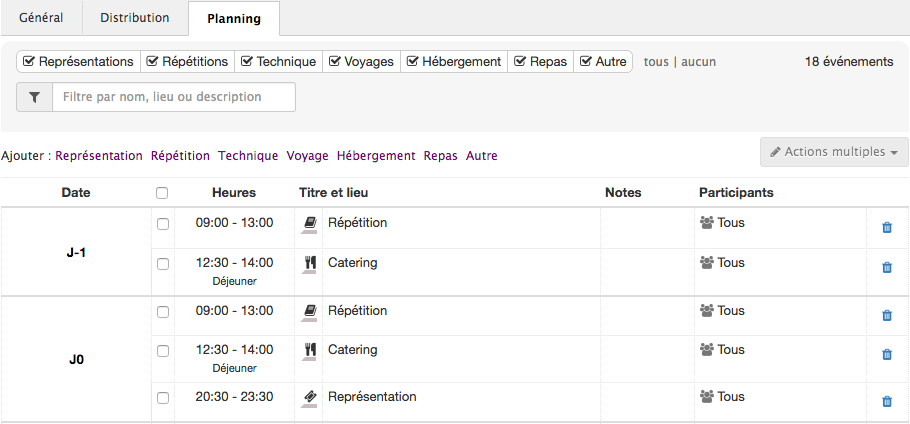Viewport: 910px width, 424px height.
Task: Select J0 12:30 - 14:00 Catering row checkbox
Action: tap(163, 351)
